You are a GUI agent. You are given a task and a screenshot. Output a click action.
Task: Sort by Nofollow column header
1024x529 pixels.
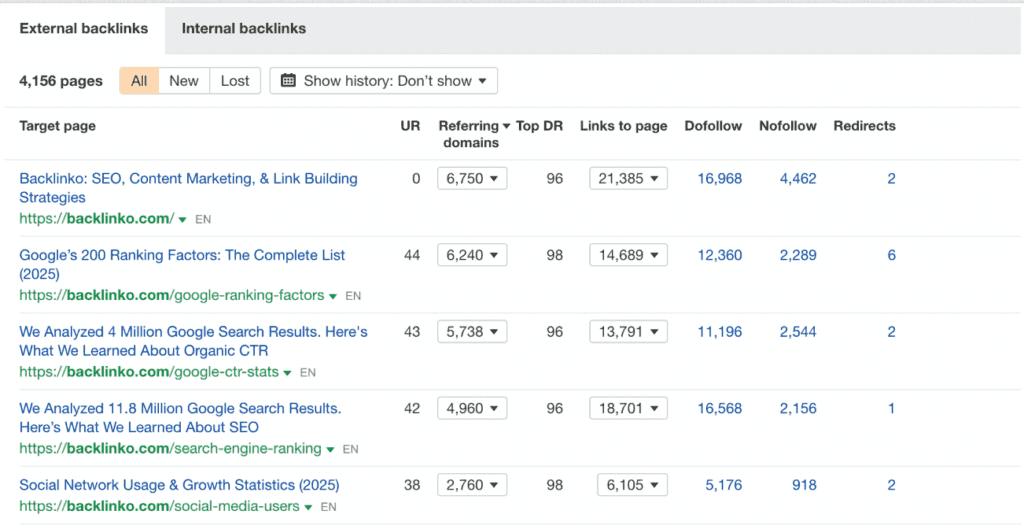788,126
